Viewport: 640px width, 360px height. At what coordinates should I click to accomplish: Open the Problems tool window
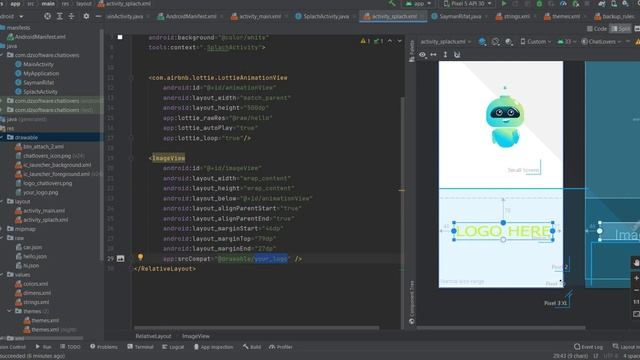(x=104, y=347)
